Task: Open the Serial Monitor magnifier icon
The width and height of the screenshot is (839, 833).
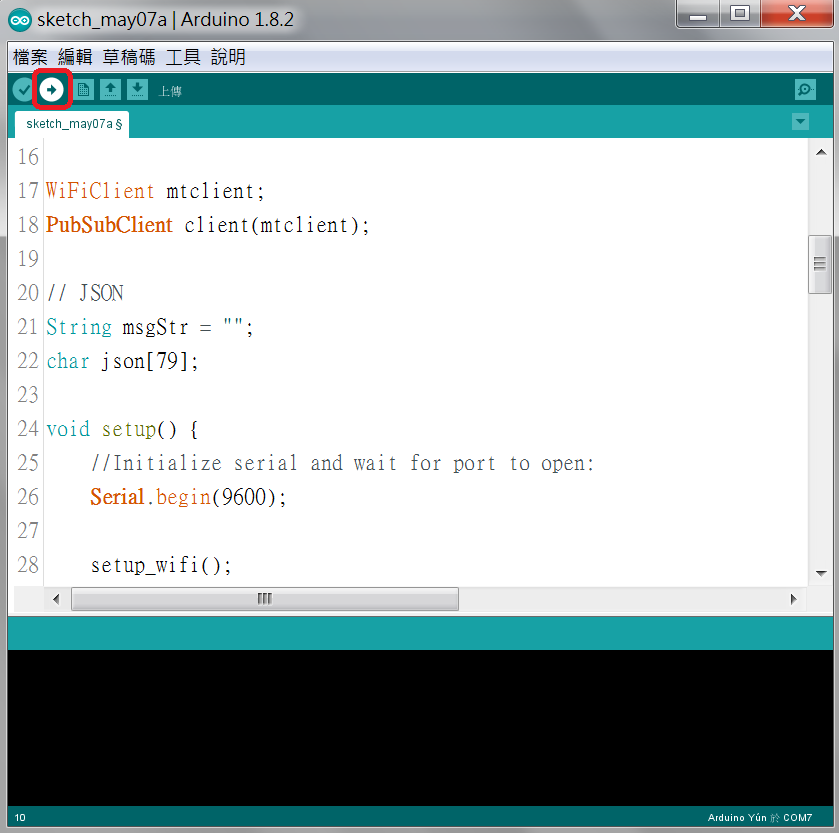Action: click(805, 90)
